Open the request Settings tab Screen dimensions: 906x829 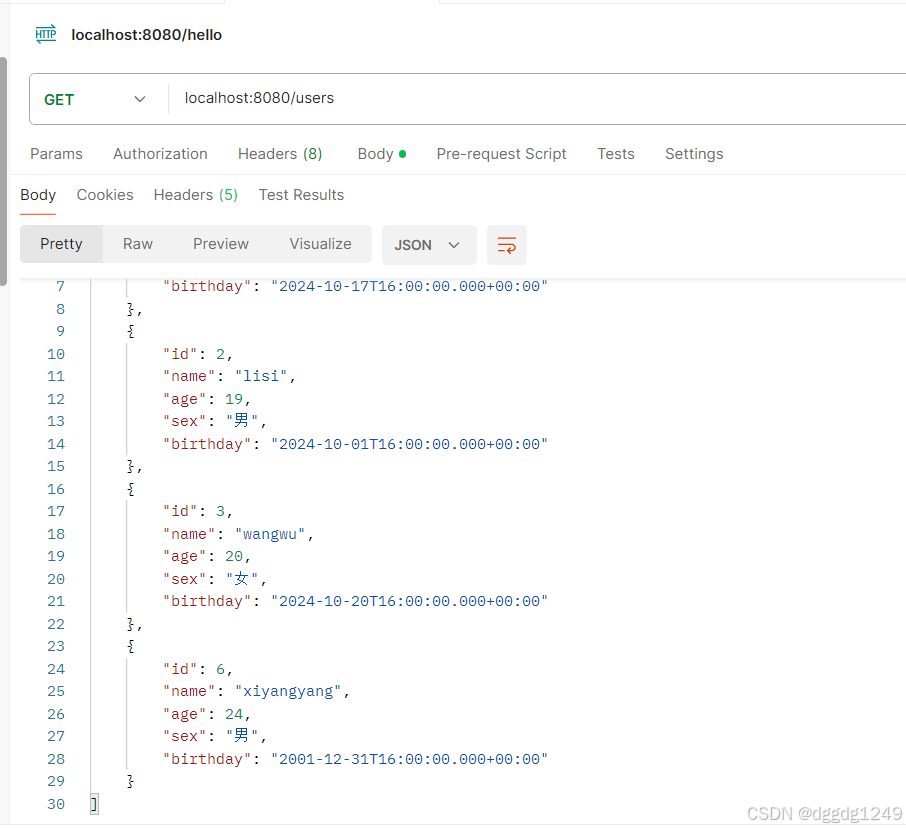(693, 153)
